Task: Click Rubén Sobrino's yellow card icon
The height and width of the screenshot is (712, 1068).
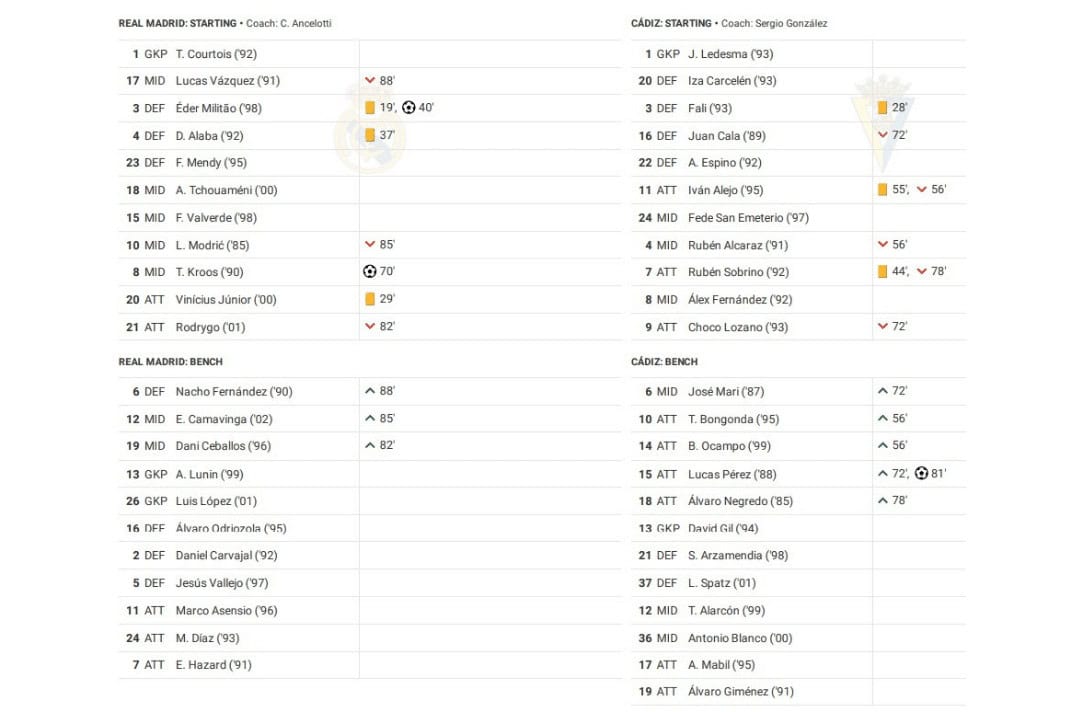Action: tap(883, 271)
